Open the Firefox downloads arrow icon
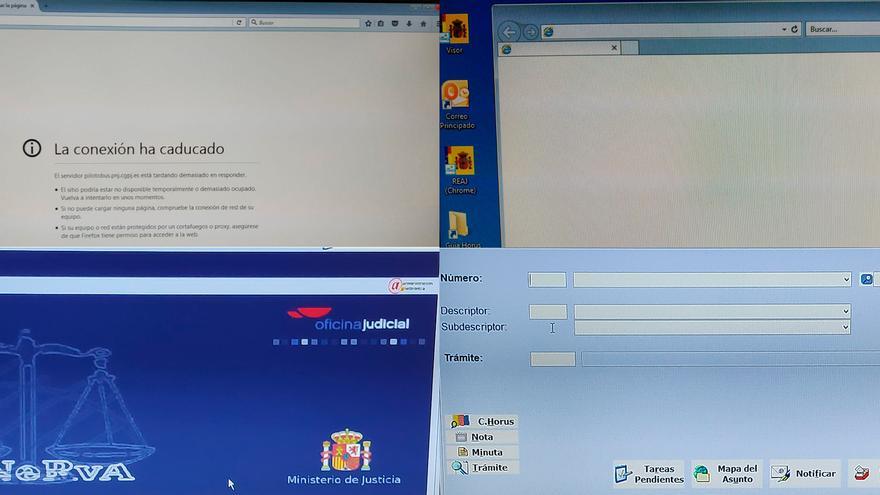This screenshot has width=880, height=495. click(x=409, y=24)
